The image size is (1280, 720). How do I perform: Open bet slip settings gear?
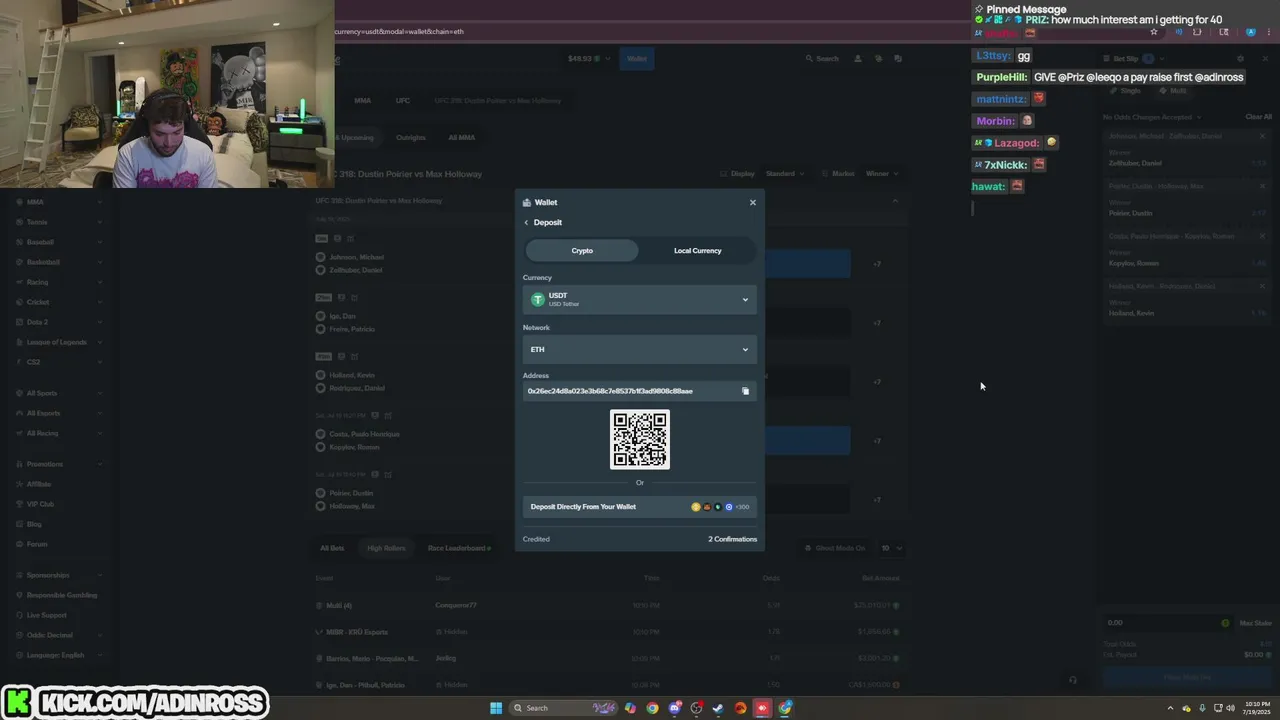[x=1240, y=59]
